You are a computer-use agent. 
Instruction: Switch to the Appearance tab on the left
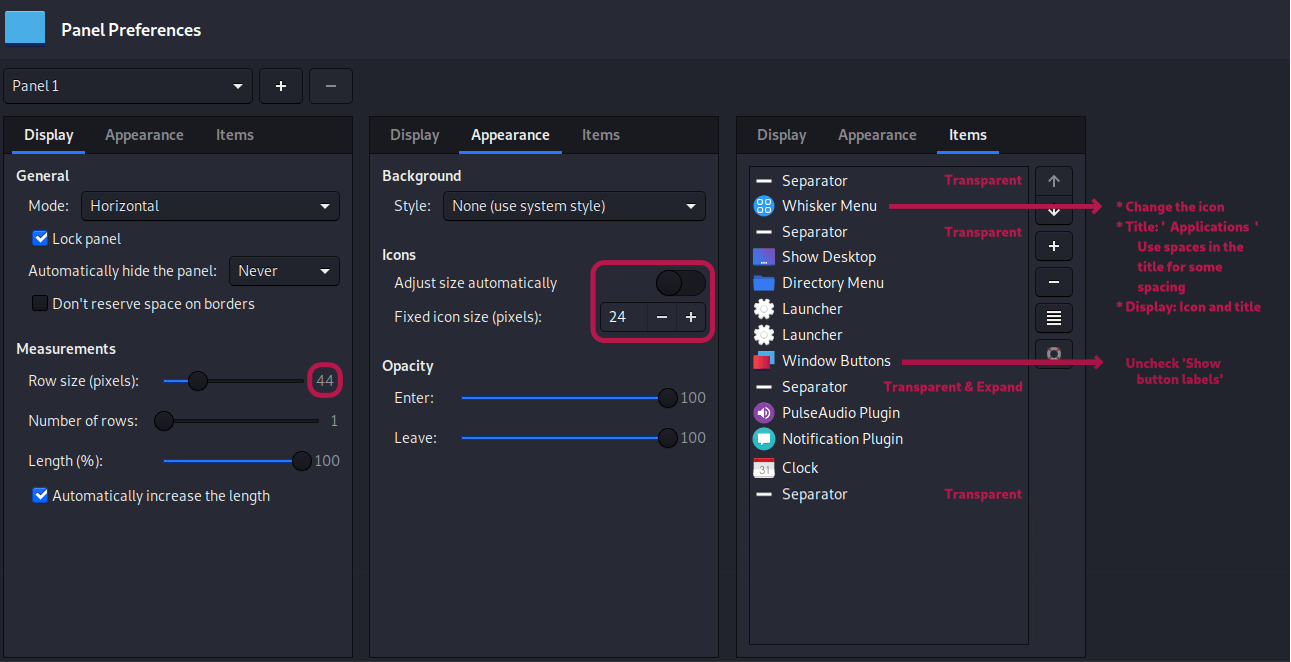[x=144, y=134]
